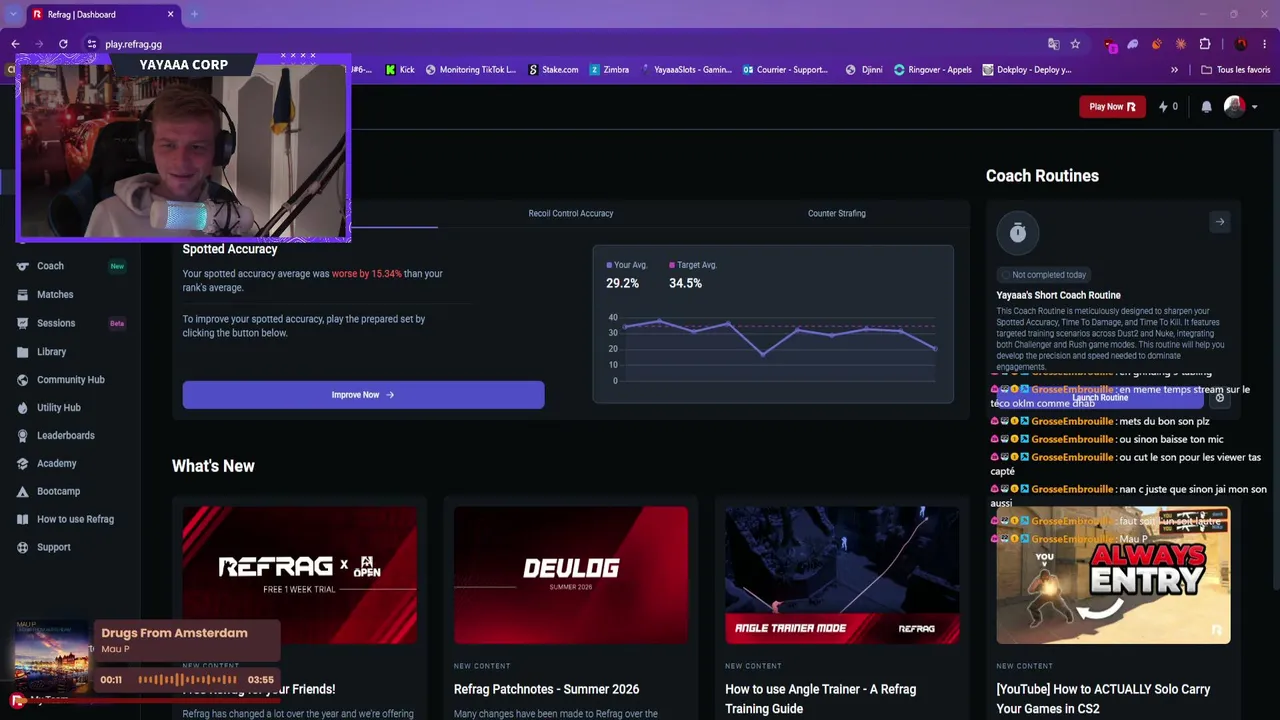
Task: Open Monitoring TikTok bookmark
Action: [x=471, y=70]
